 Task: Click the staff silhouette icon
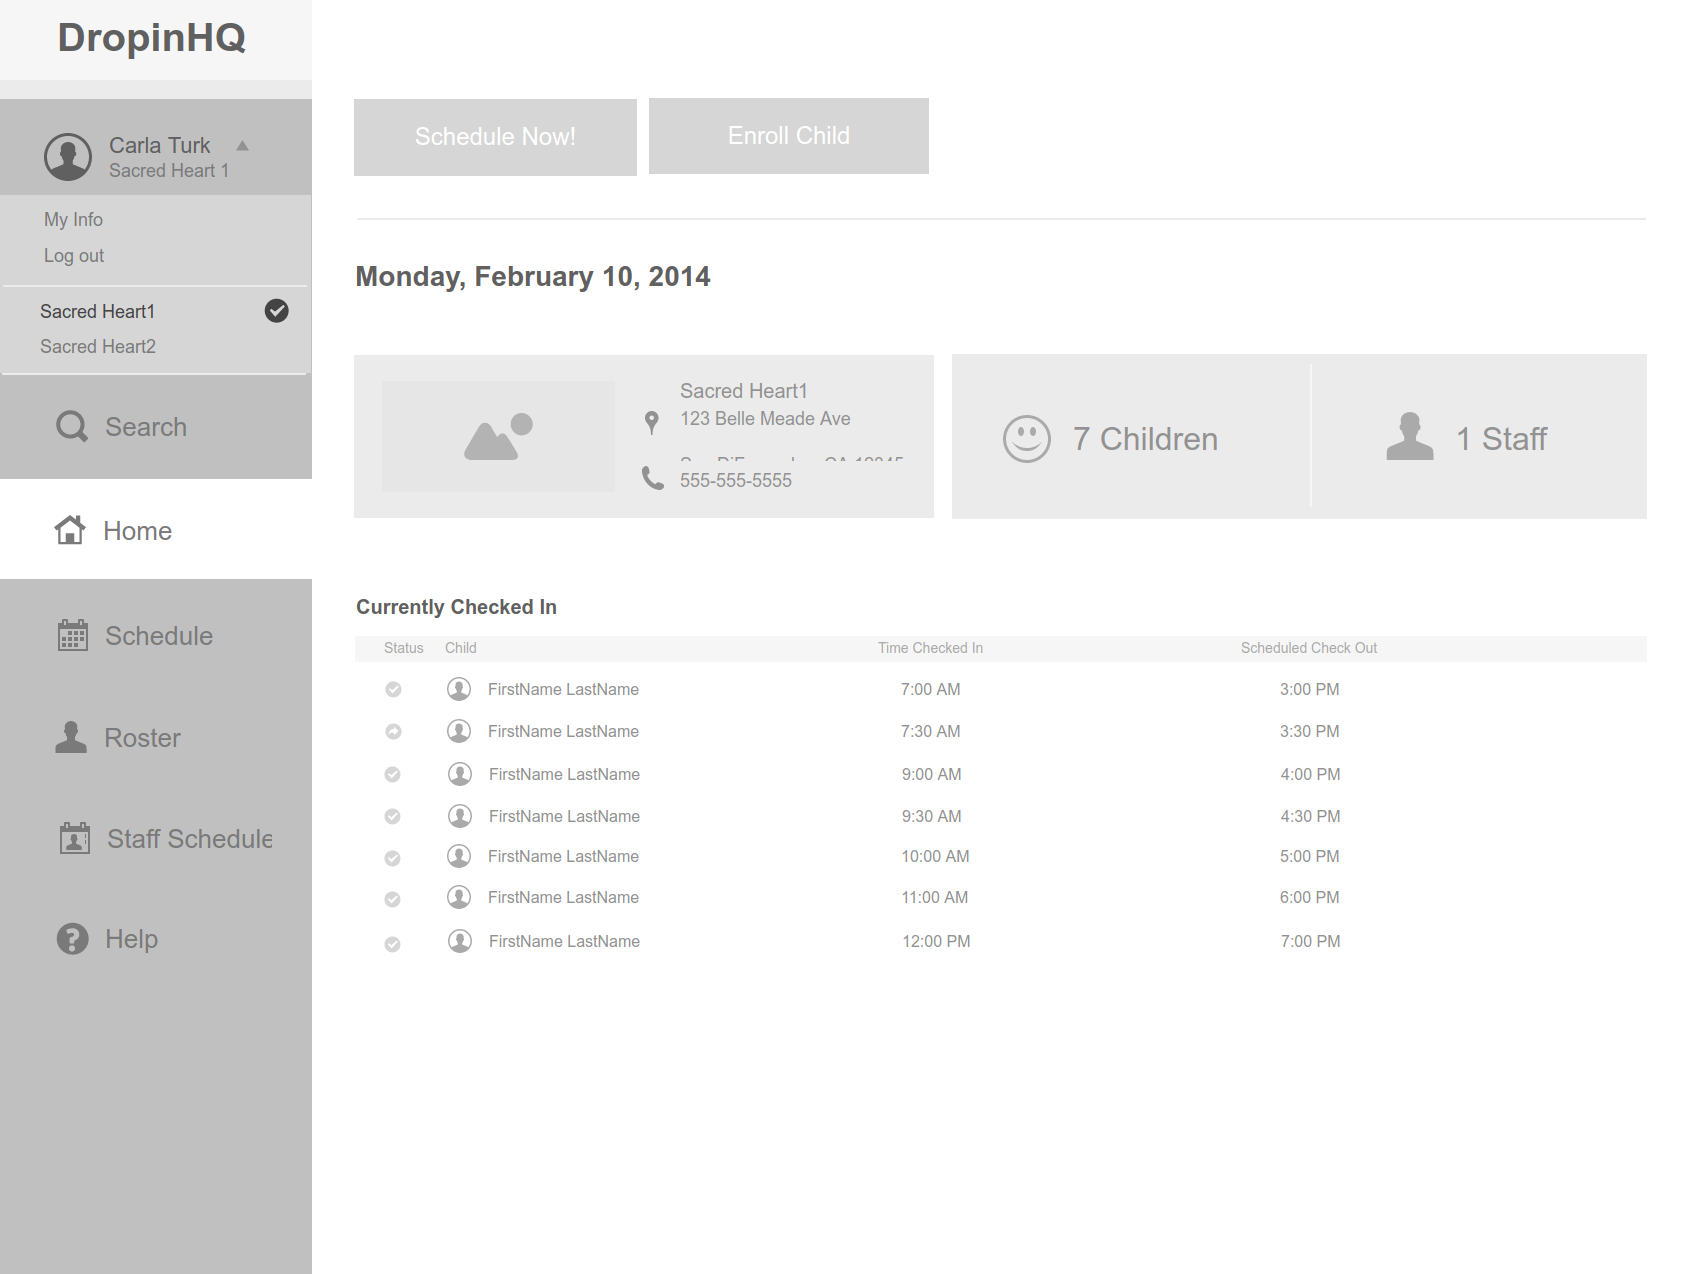(1410, 437)
